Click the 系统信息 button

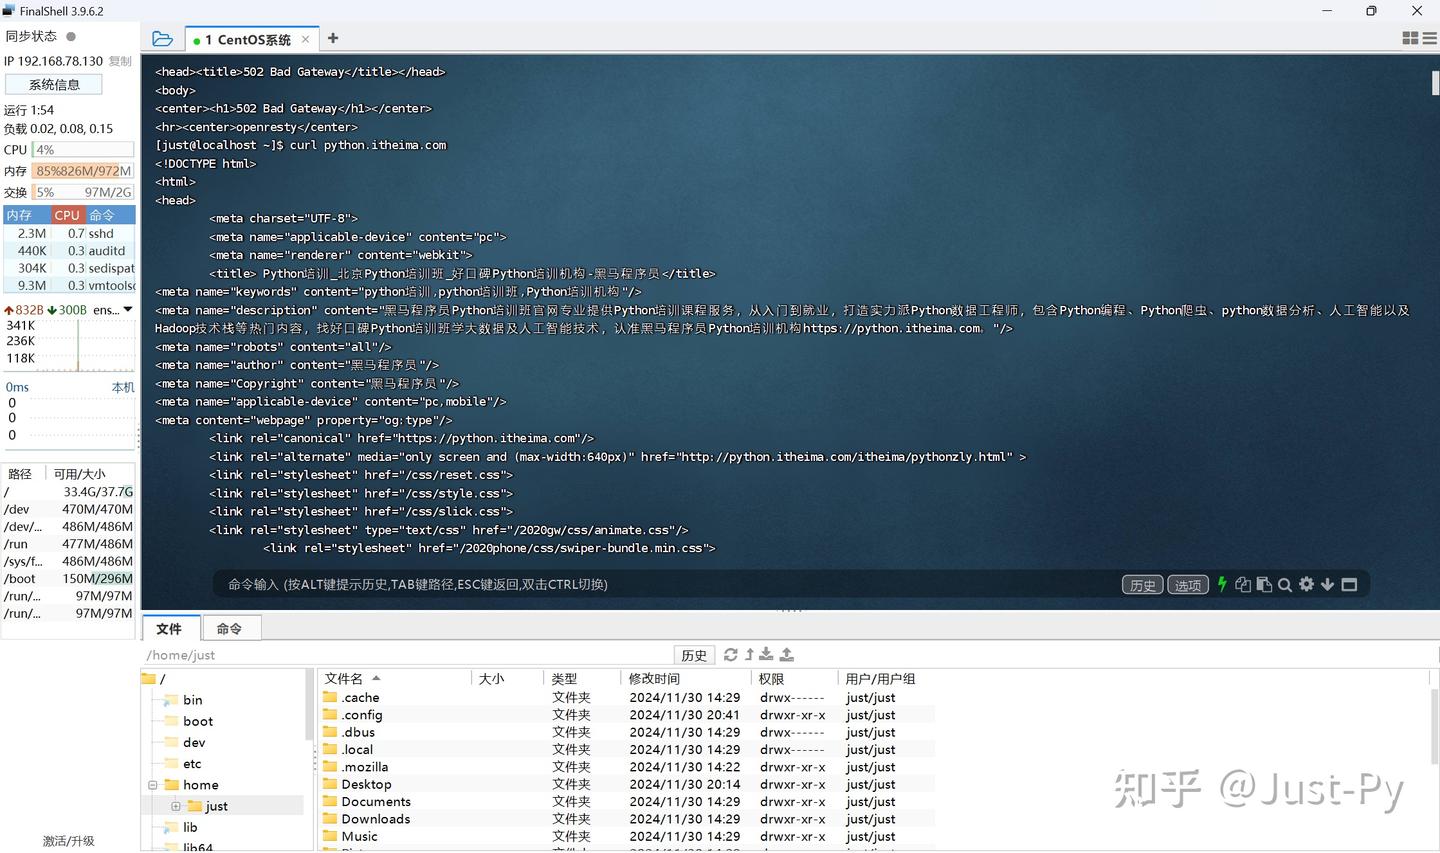(54, 85)
